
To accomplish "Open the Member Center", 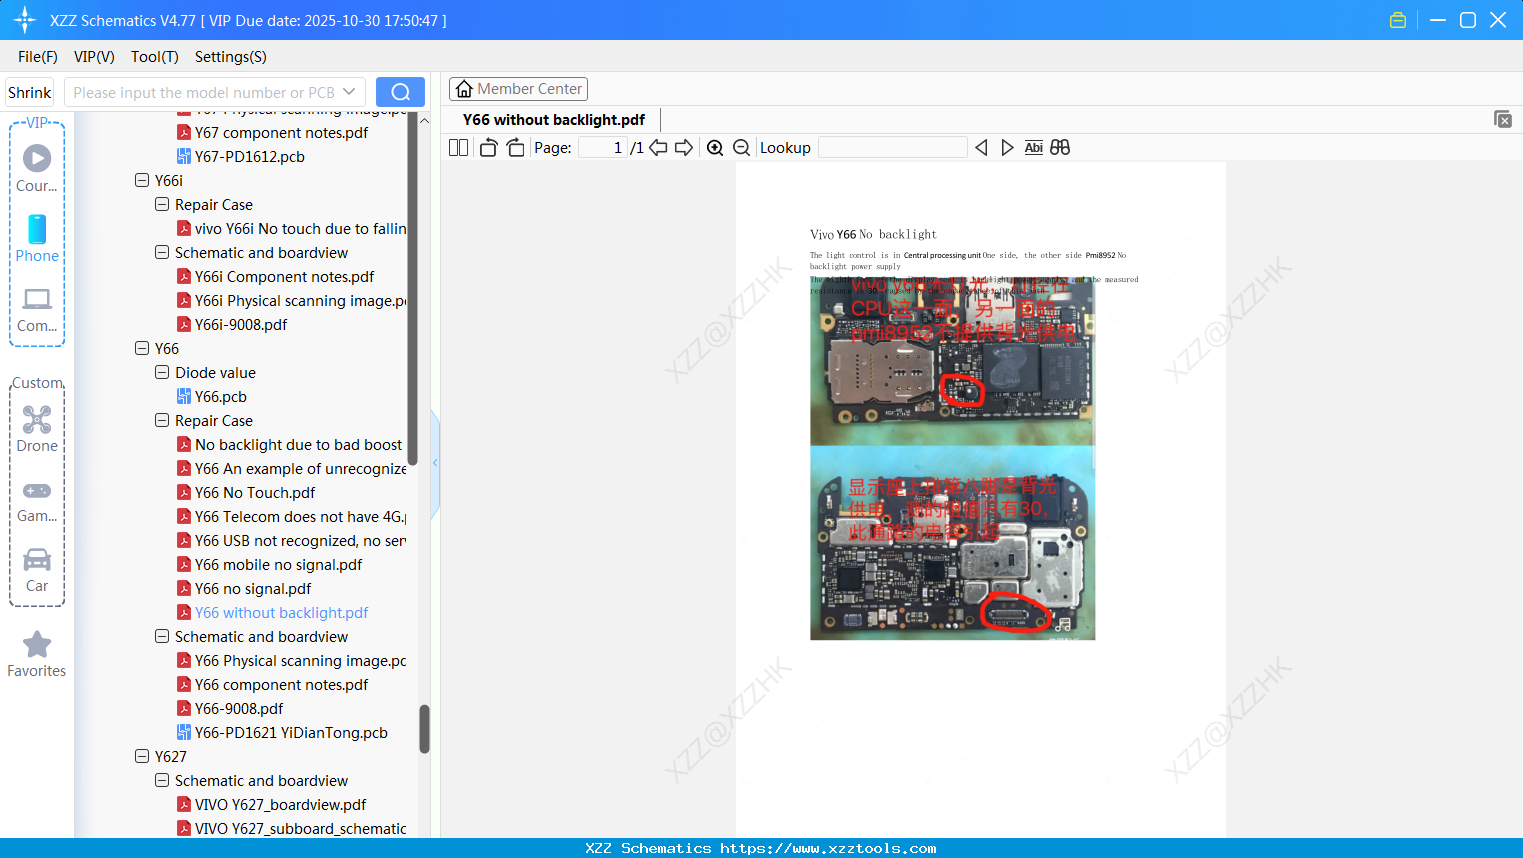I will 518,89.
